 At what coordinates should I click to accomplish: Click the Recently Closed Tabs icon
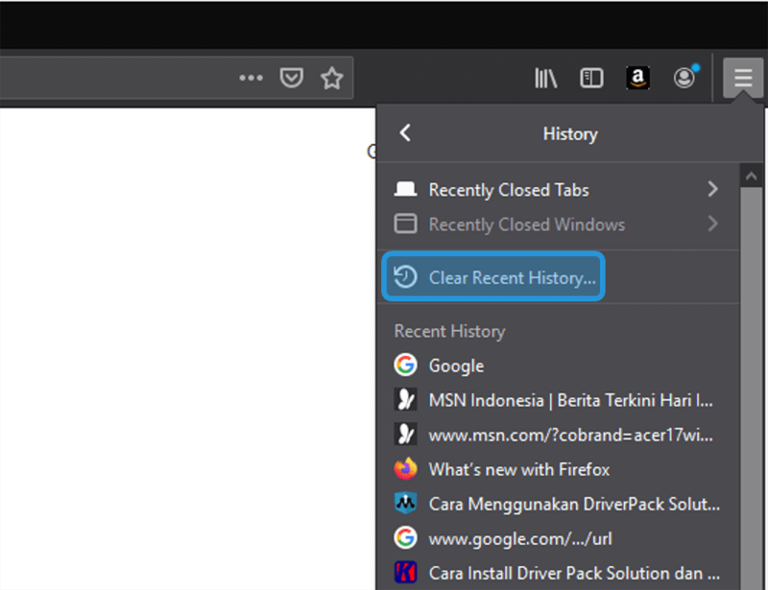click(406, 189)
